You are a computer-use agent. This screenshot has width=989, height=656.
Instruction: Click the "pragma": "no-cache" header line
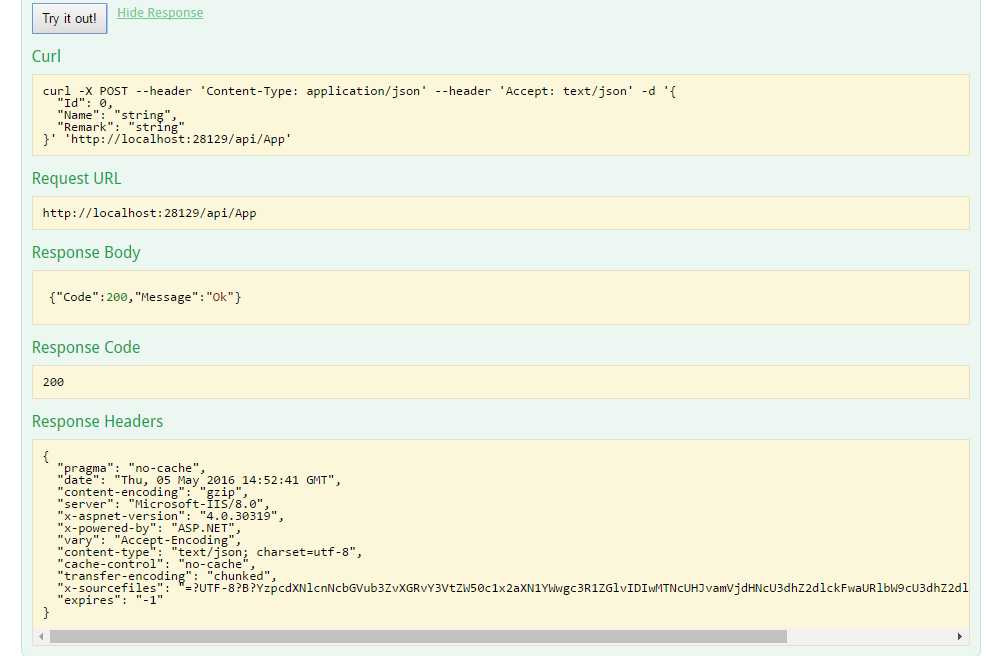131,468
